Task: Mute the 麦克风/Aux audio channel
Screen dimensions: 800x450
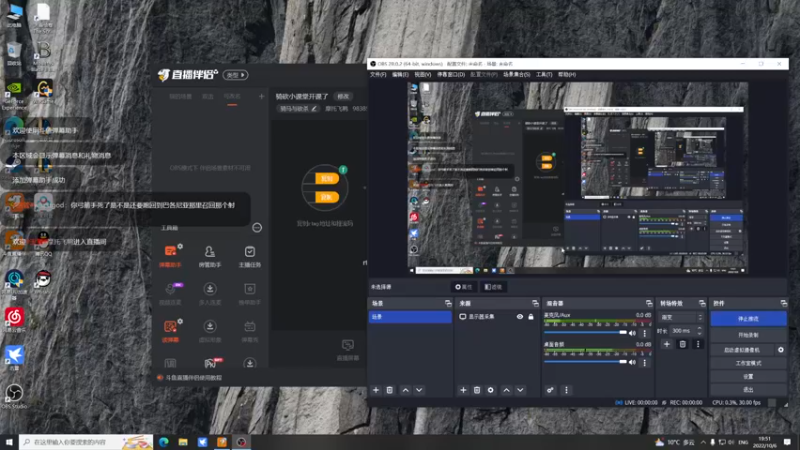Action: 633,333
